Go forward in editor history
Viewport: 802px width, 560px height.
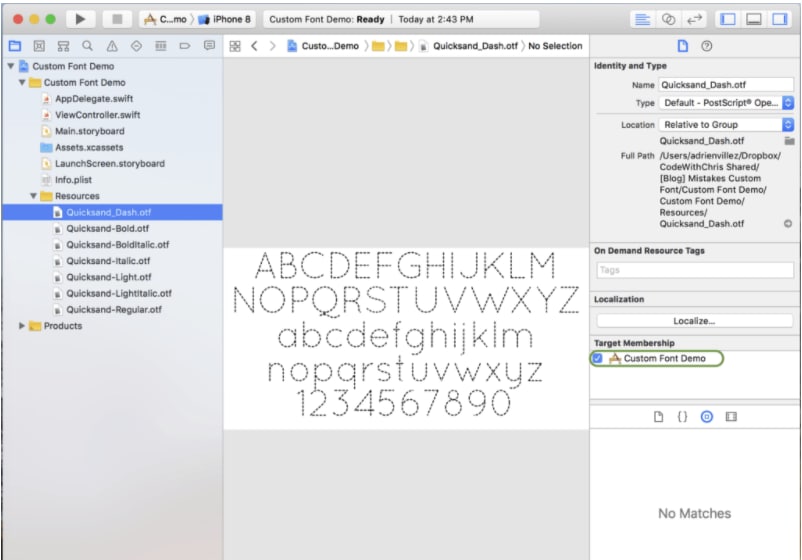[273, 46]
